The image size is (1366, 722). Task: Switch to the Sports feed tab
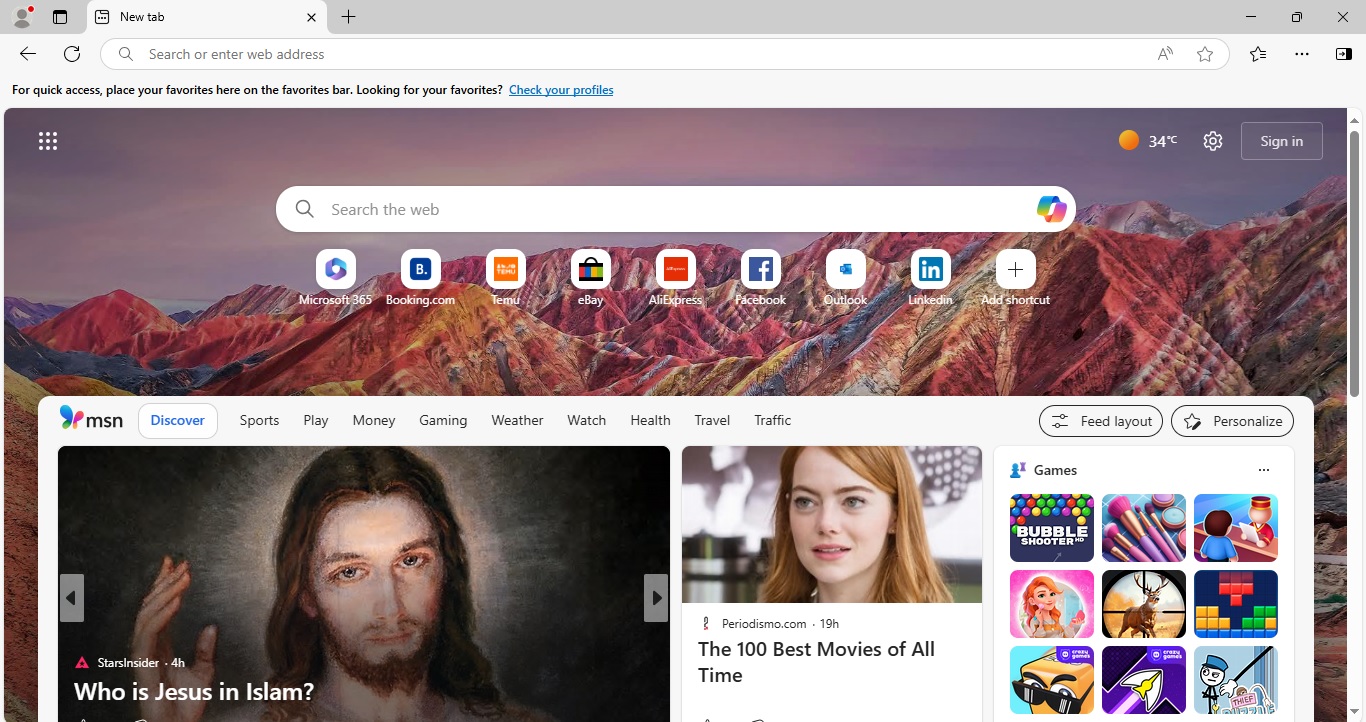point(259,420)
